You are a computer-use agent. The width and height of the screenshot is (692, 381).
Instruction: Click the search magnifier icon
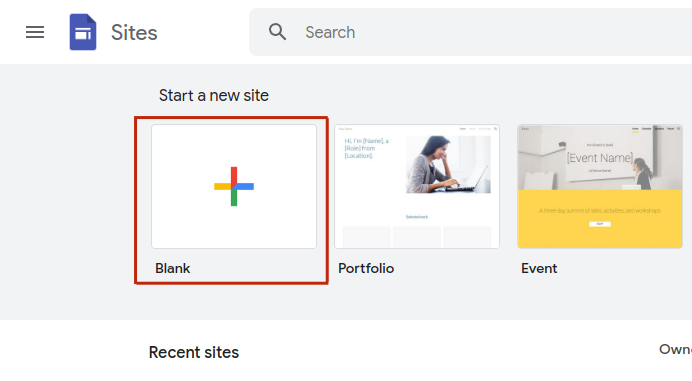click(x=278, y=32)
